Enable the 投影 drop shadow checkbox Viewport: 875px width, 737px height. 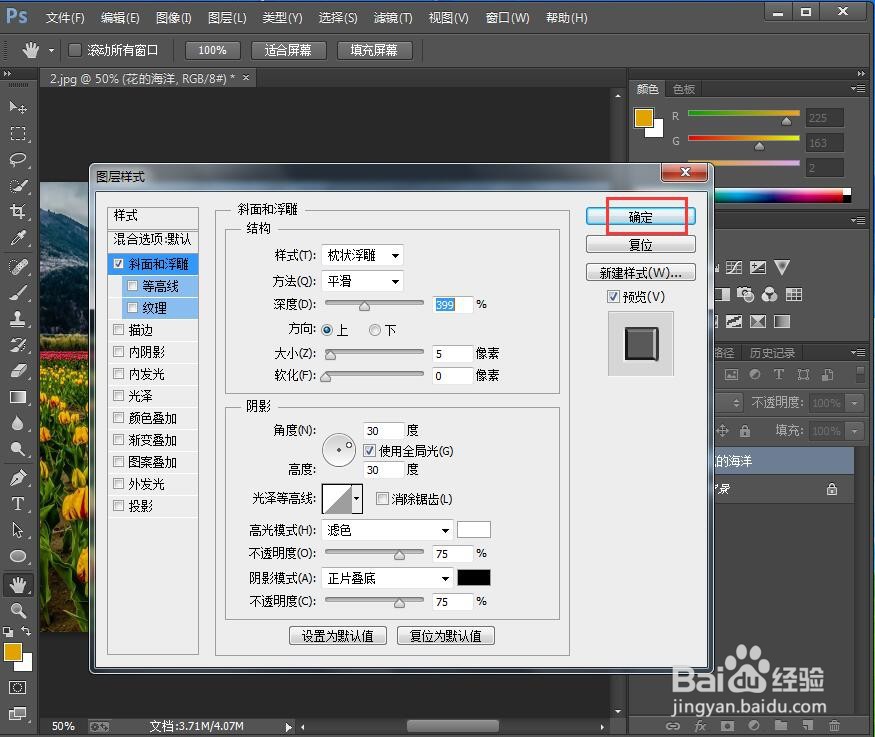[118, 505]
